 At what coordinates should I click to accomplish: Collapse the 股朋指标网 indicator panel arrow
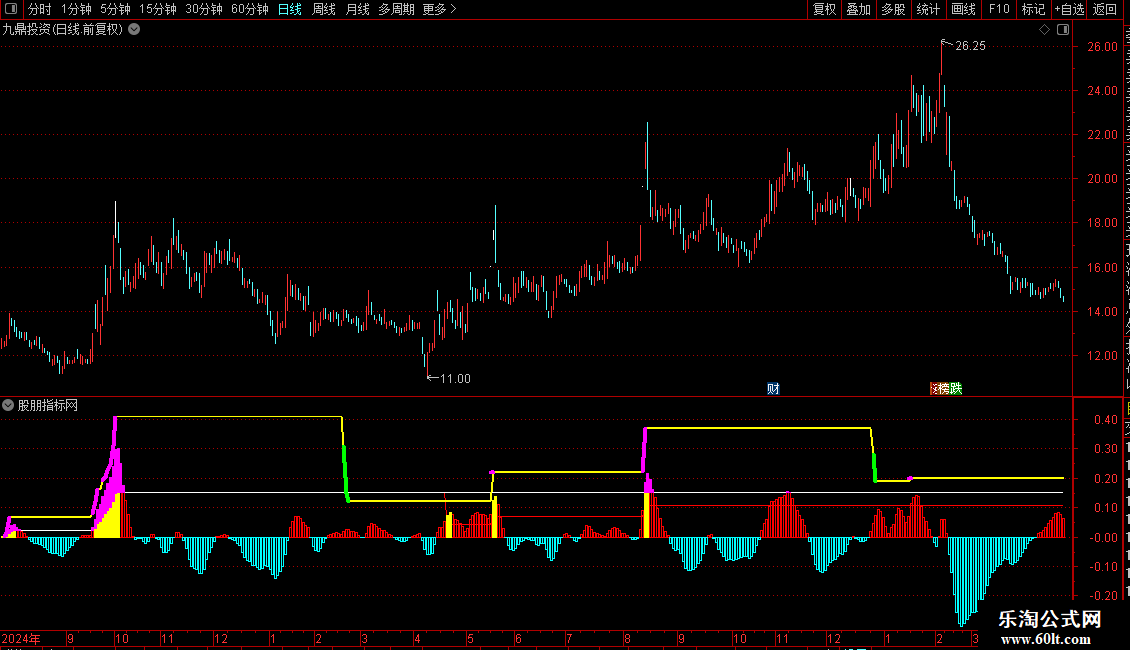coord(8,405)
